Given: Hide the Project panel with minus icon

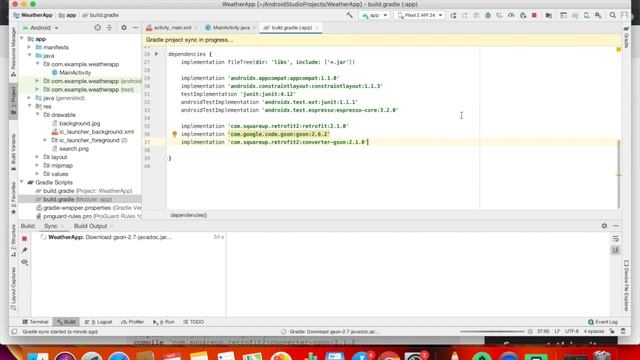Looking at the screenshot, I should 136,28.
